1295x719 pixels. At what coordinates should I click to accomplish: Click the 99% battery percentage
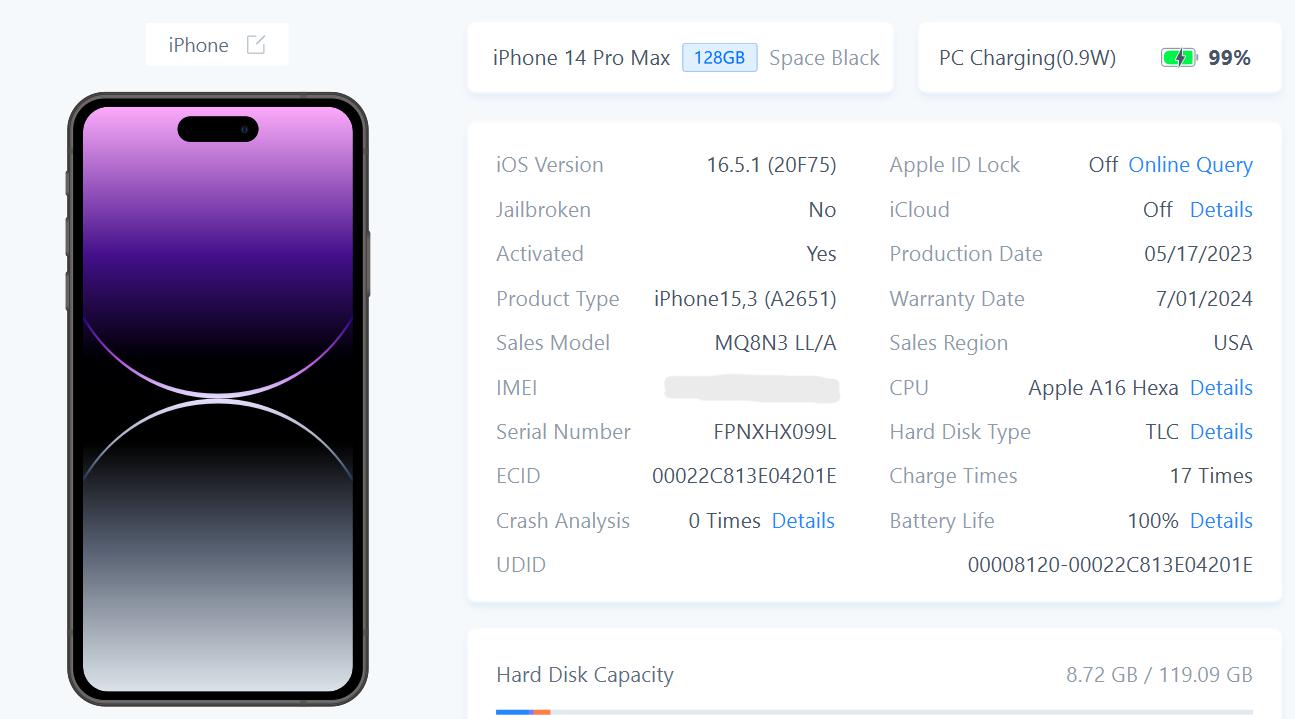(x=1229, y=58)
